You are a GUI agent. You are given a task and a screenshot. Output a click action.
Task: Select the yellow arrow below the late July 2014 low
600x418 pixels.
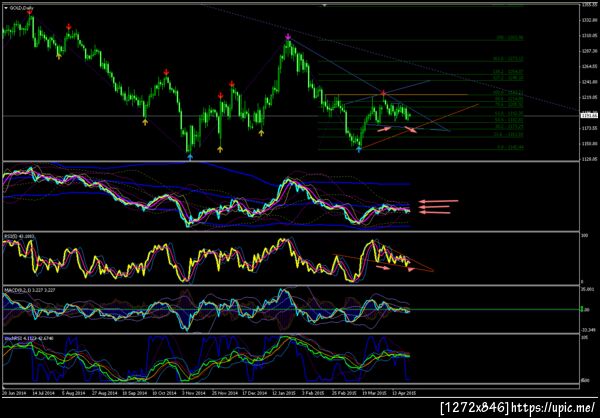coord(59,57)
